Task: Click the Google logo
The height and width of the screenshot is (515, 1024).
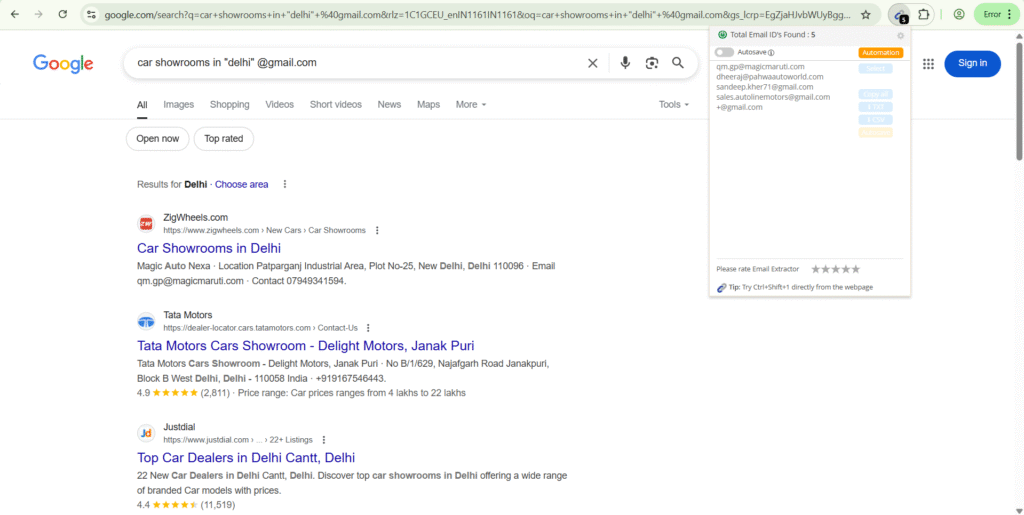Action: (63, 63)
